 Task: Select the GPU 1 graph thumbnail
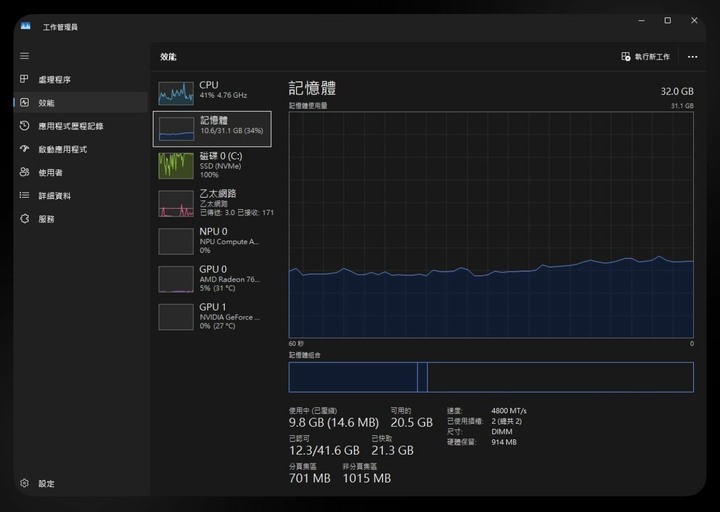[176, 317]
